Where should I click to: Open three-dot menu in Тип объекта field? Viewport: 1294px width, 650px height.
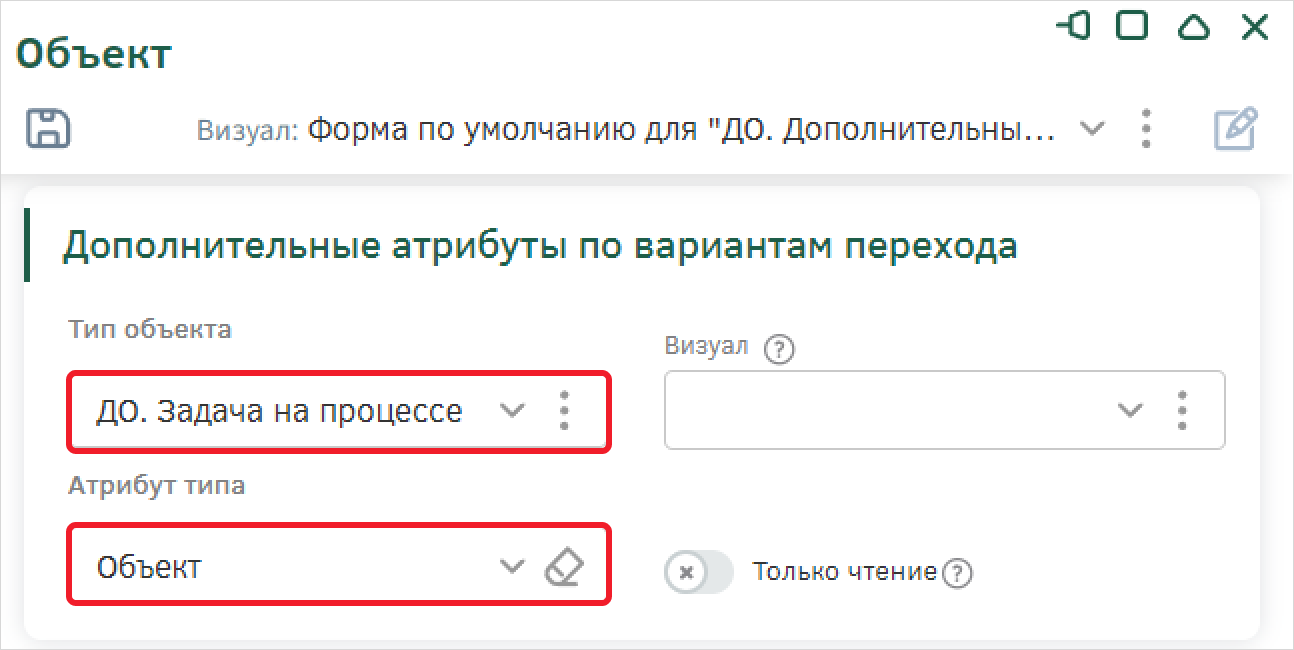(564, 411)
